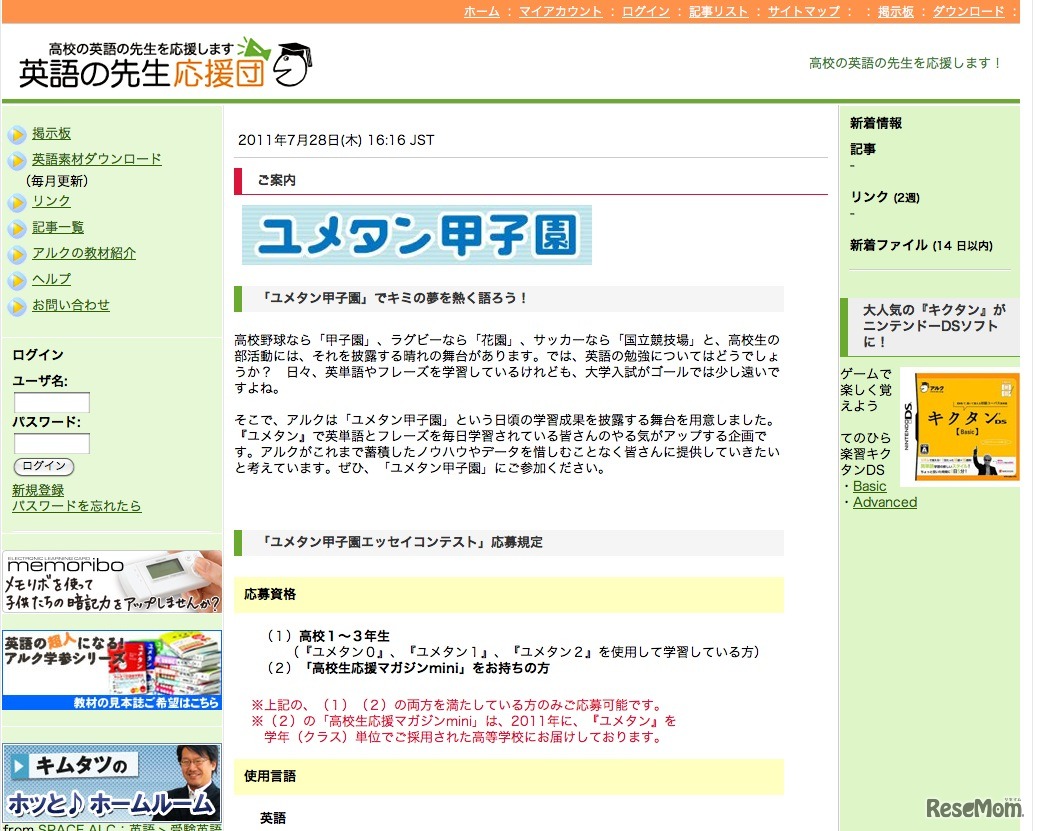
Task: Focus the パスワード input field
Action: pos(52,444)
